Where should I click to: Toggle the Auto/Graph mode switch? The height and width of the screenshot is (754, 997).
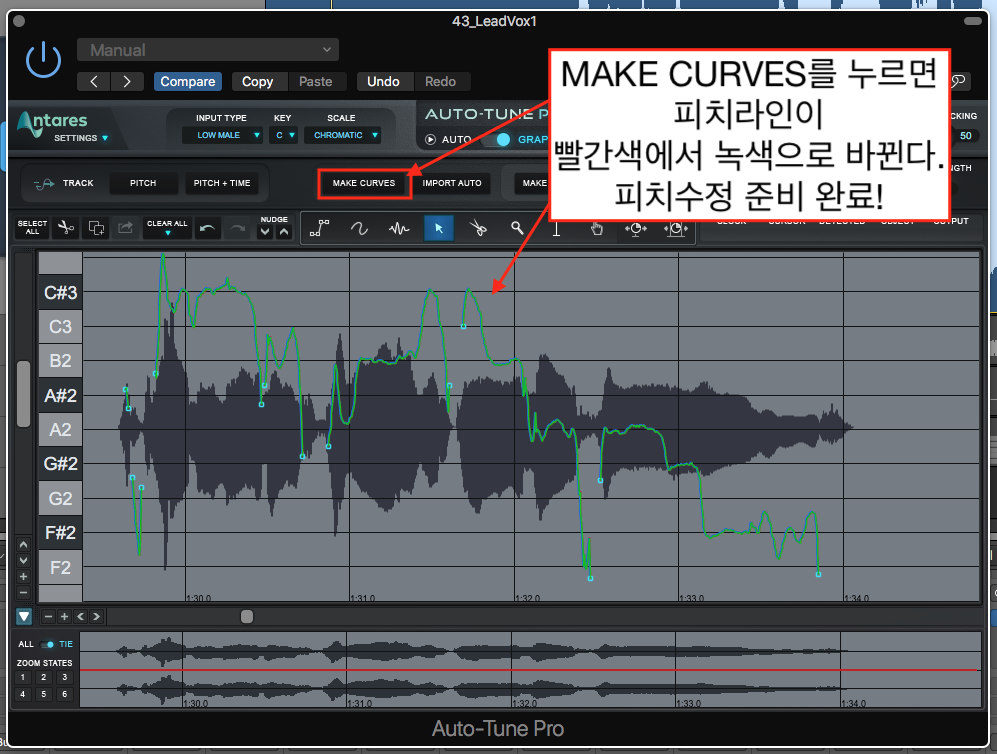click(x=498, y=139)
